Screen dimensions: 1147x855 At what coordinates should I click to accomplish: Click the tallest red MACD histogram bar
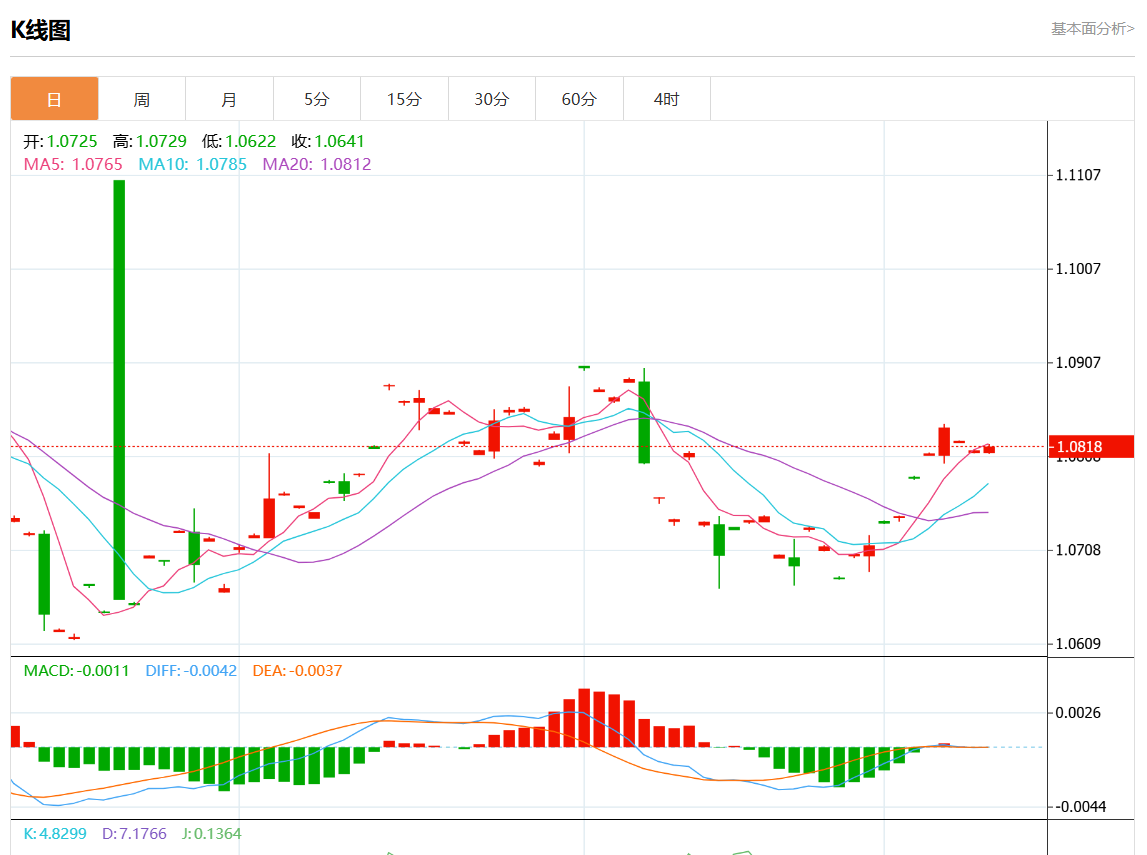(584, 717)
